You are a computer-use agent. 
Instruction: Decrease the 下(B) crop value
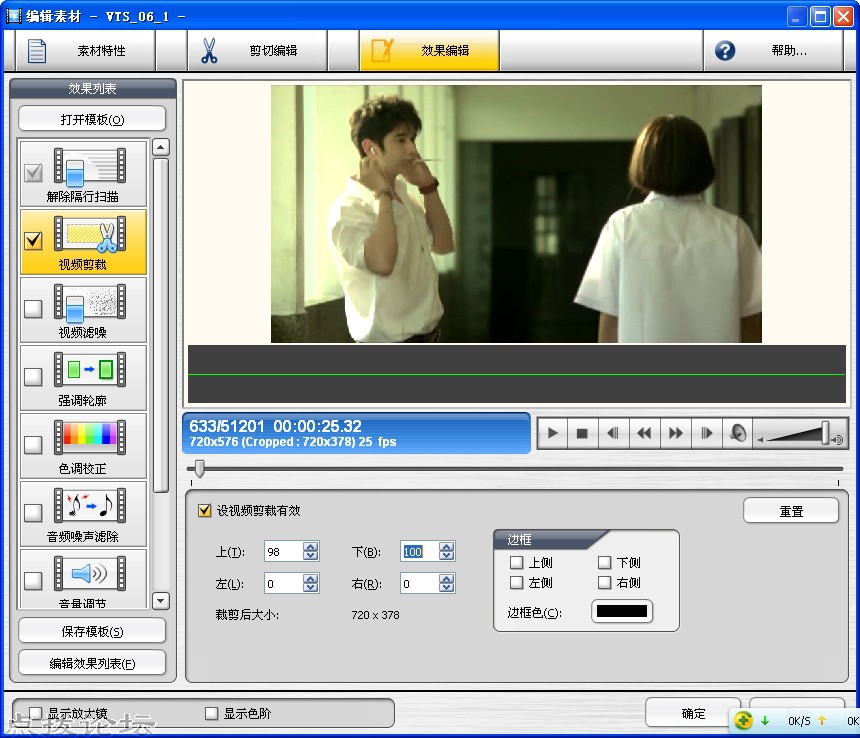(446, 556)
